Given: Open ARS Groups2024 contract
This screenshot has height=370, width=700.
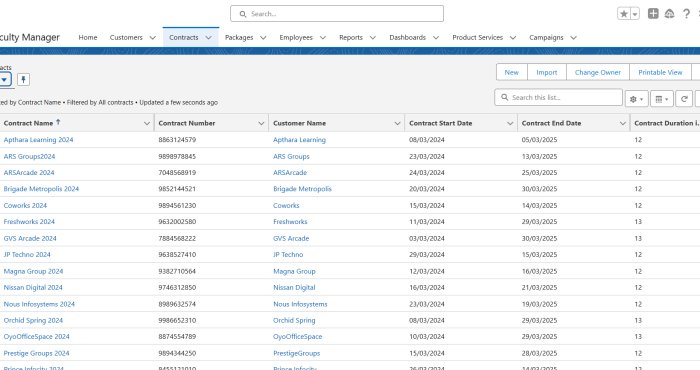Looking at the screenshot, I should pyautogui.click(x=29, y=156).
